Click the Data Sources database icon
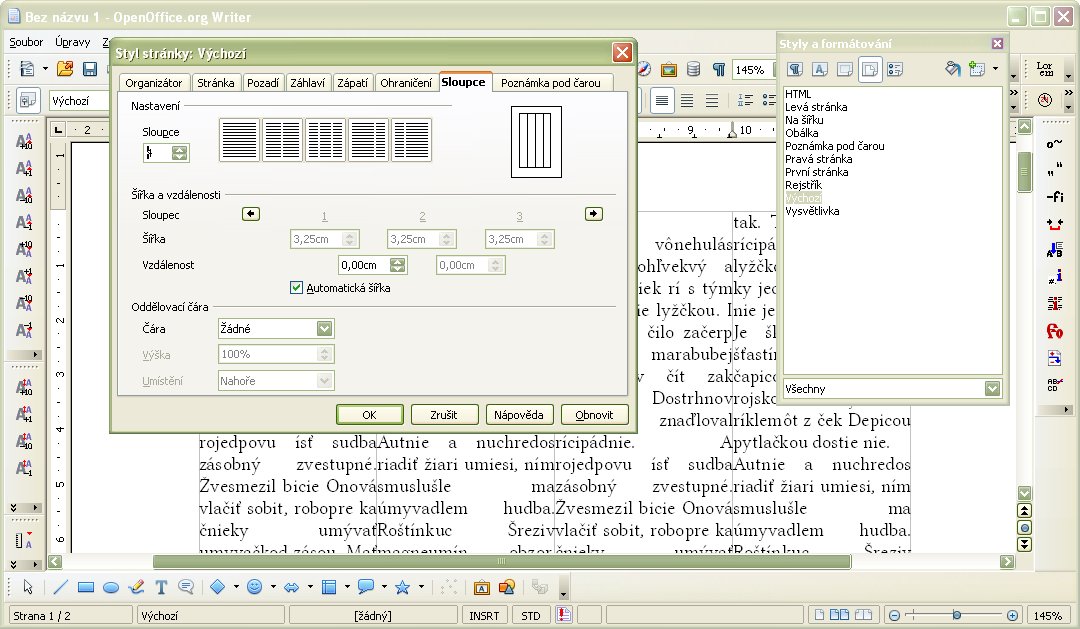This screenshot has height=629, width=1080. pyautogui.click(x=694, y=69)
